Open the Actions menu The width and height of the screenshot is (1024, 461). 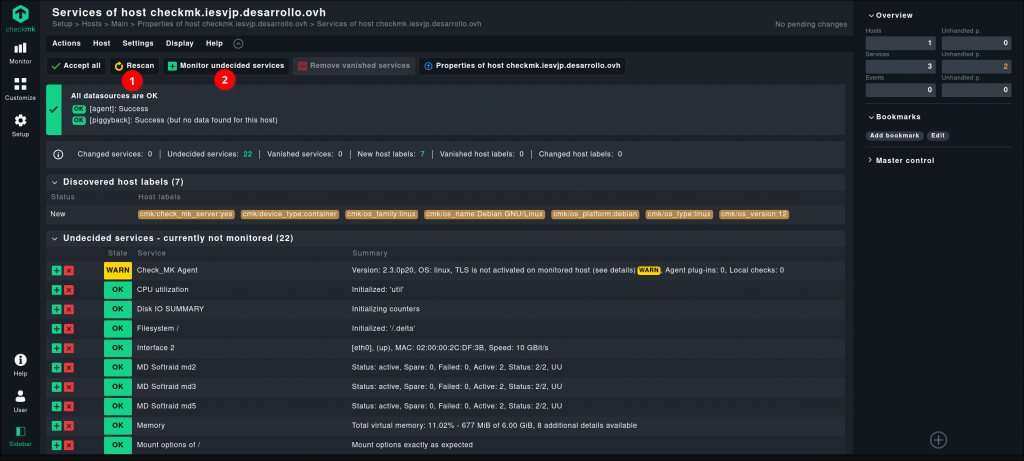point(66,44)
